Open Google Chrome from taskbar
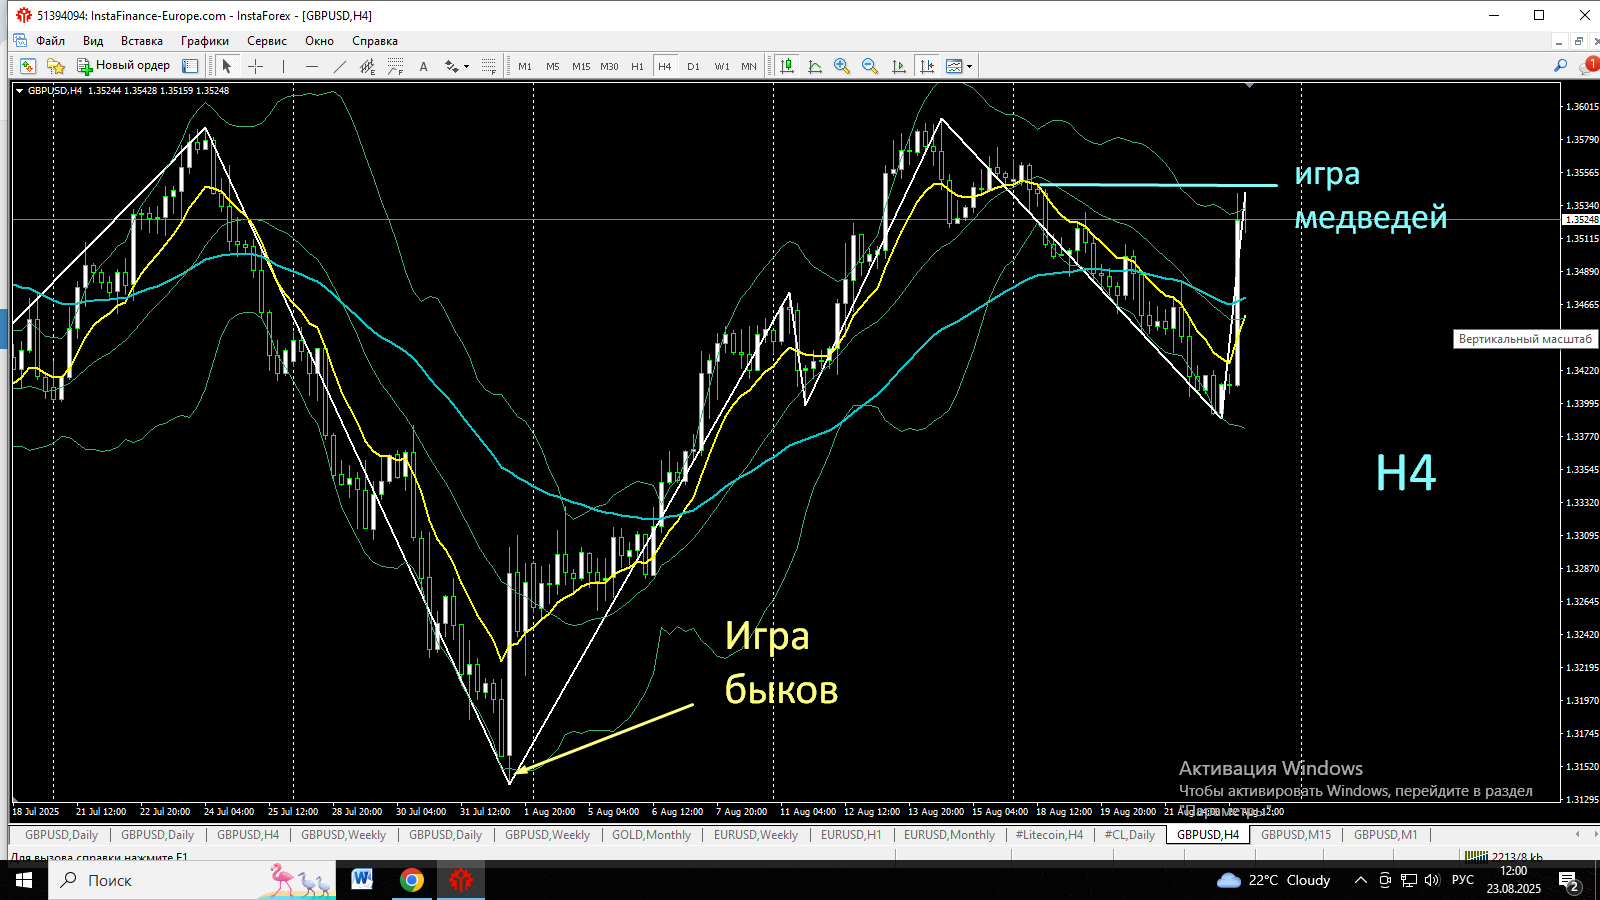 pyautogui.click(x=411, y=880)
